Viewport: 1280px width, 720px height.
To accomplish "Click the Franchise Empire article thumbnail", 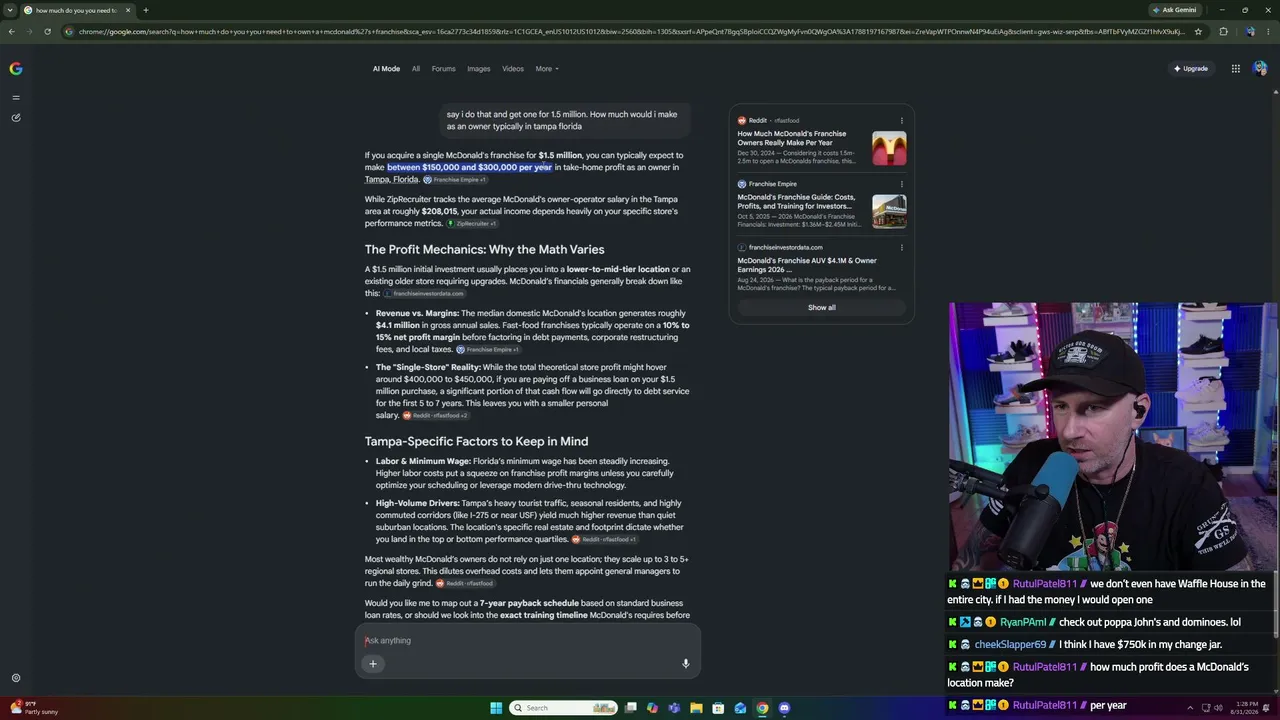I will point(889,212).
